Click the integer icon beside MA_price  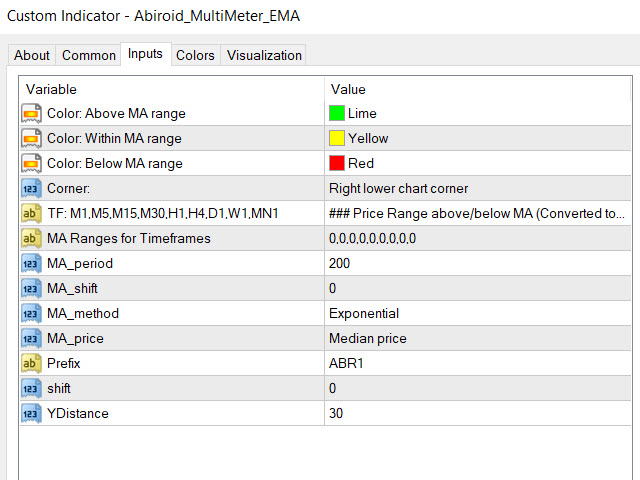click(x=31, y=338)
